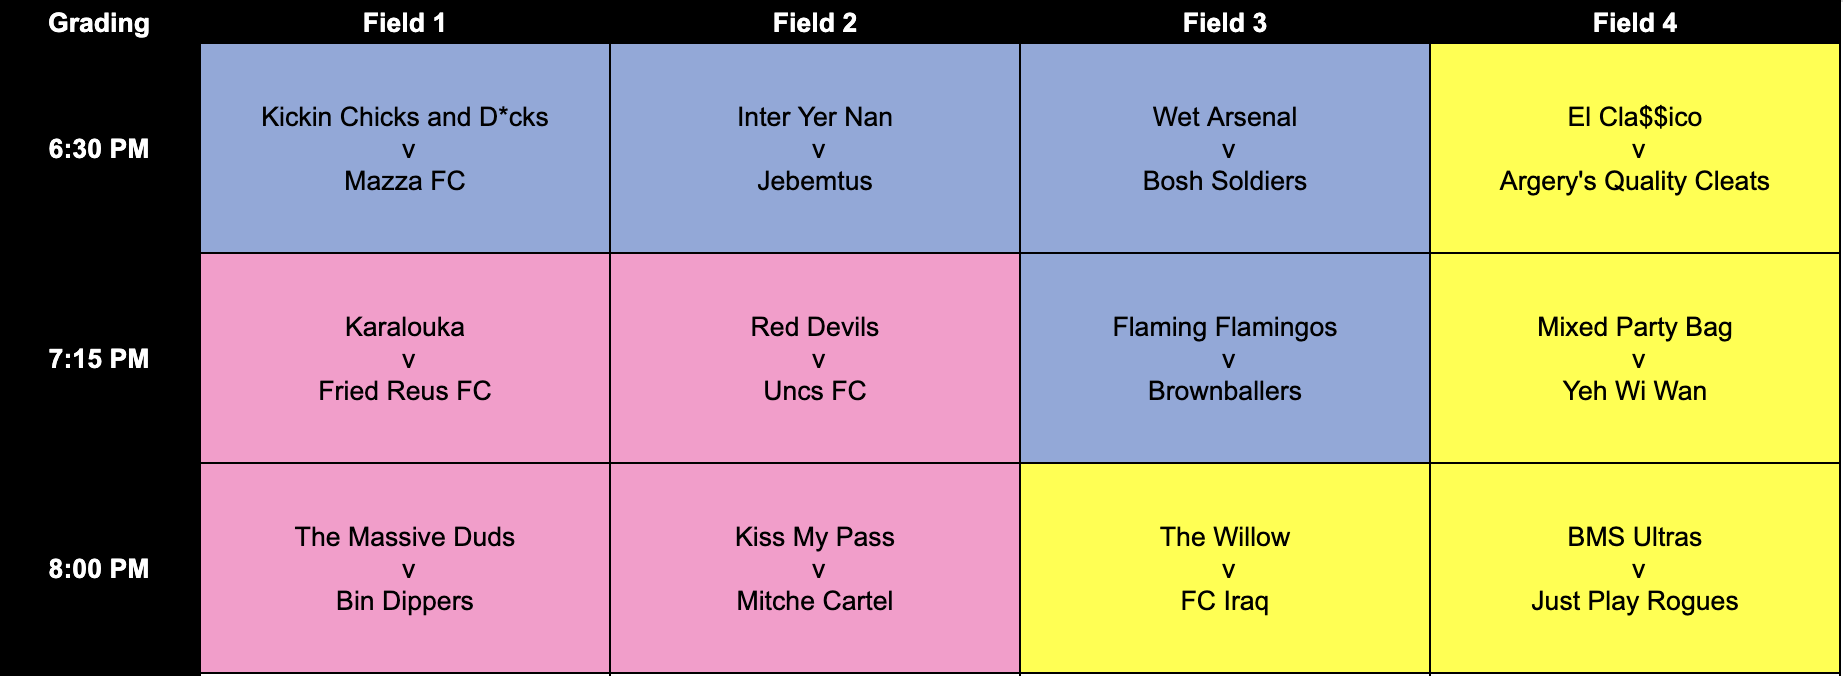Click Kiss My Pass v Mitche Cartel cell
The image size is (1843, 676).
[x=815, y=569]
